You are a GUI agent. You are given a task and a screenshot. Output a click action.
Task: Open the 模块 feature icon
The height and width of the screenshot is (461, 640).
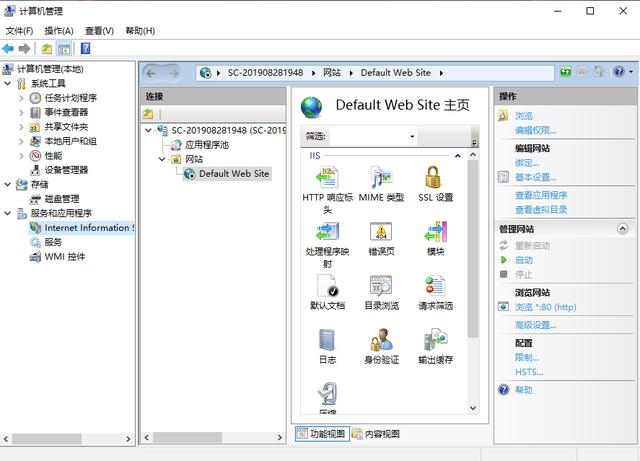[x=436, y=231]
